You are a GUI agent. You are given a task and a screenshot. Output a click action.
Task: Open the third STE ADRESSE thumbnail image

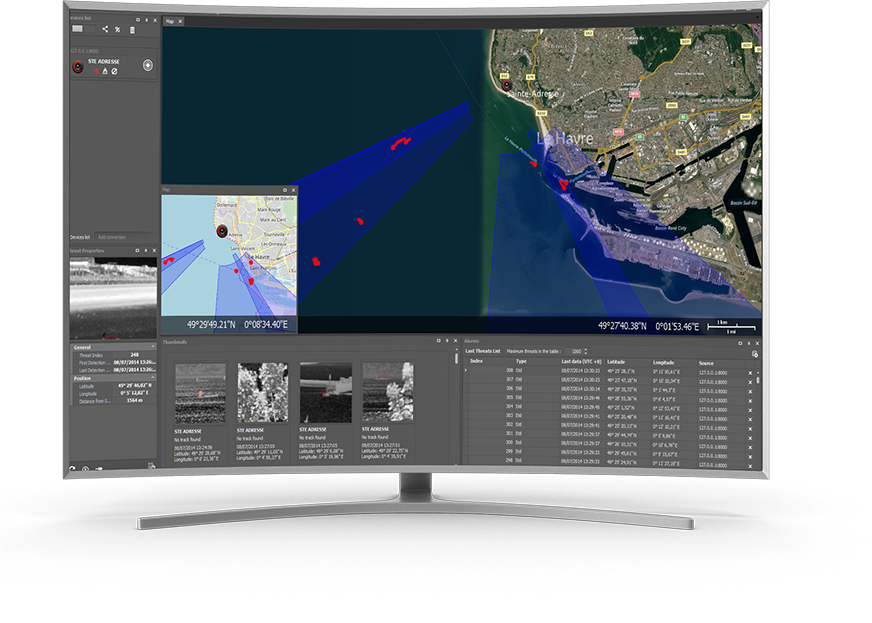point(325,390)
